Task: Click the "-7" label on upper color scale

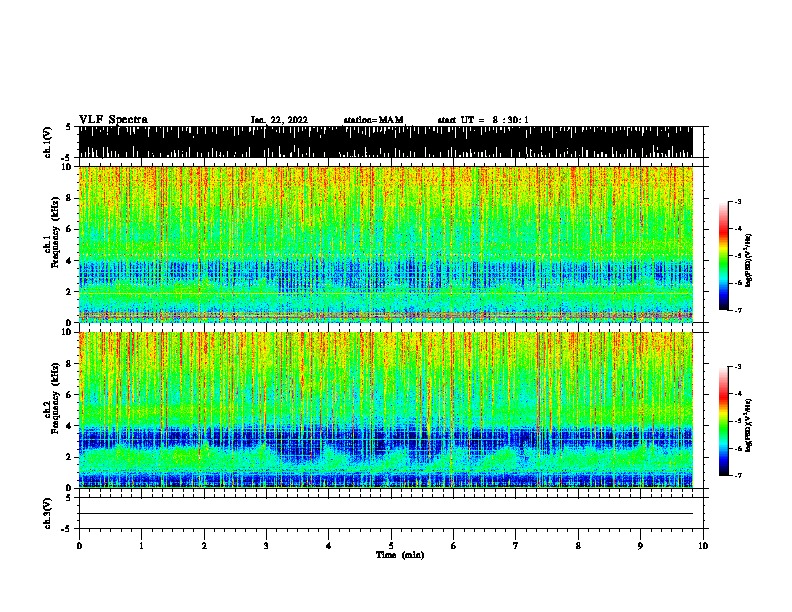Action: (x=737, y=310)
